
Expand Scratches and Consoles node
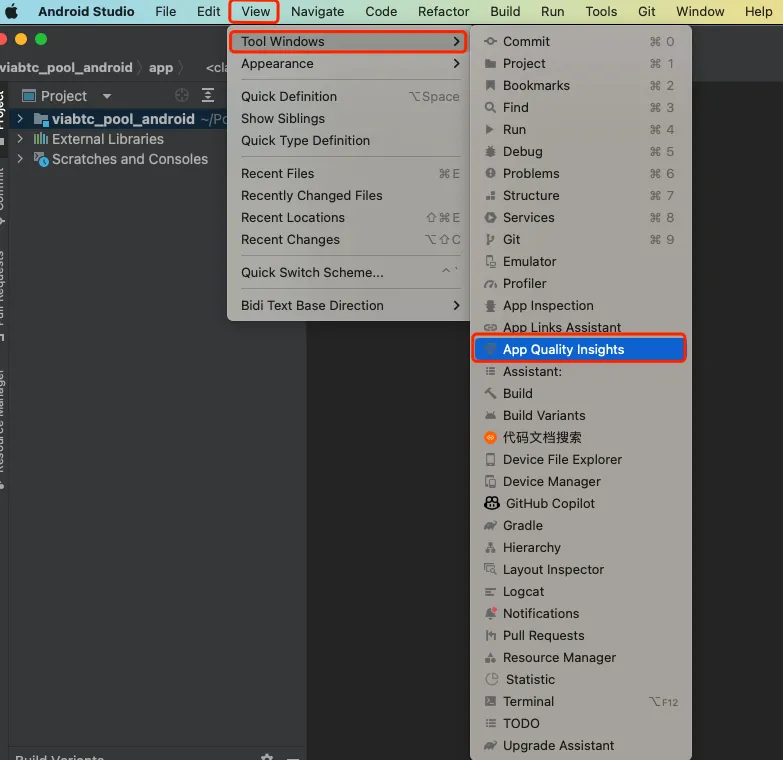pyautogui.click(x=20, y=159)
